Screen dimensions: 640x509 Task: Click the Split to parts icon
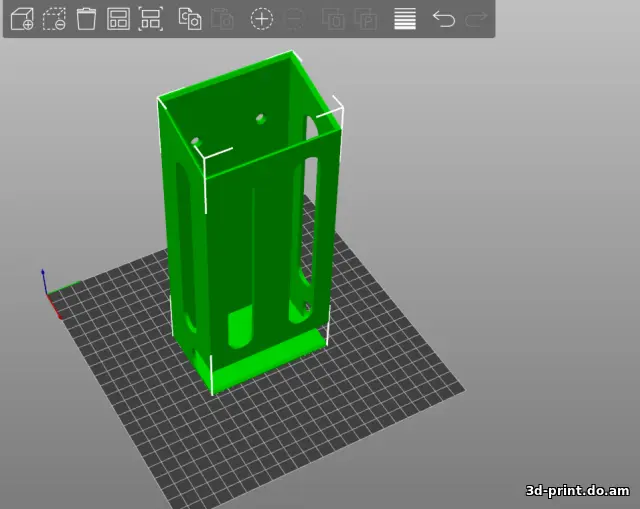coord(366,19)
